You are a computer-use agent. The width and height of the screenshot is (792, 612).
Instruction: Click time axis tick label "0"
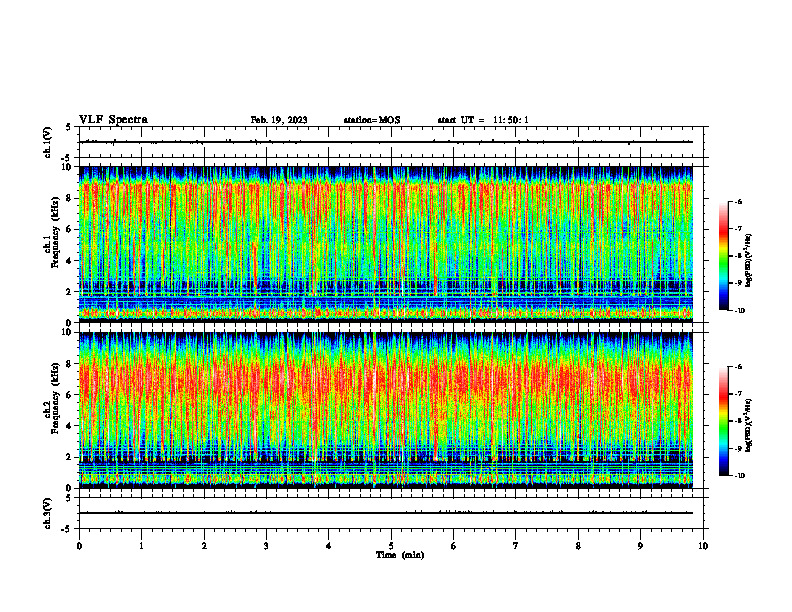(79, 546)
